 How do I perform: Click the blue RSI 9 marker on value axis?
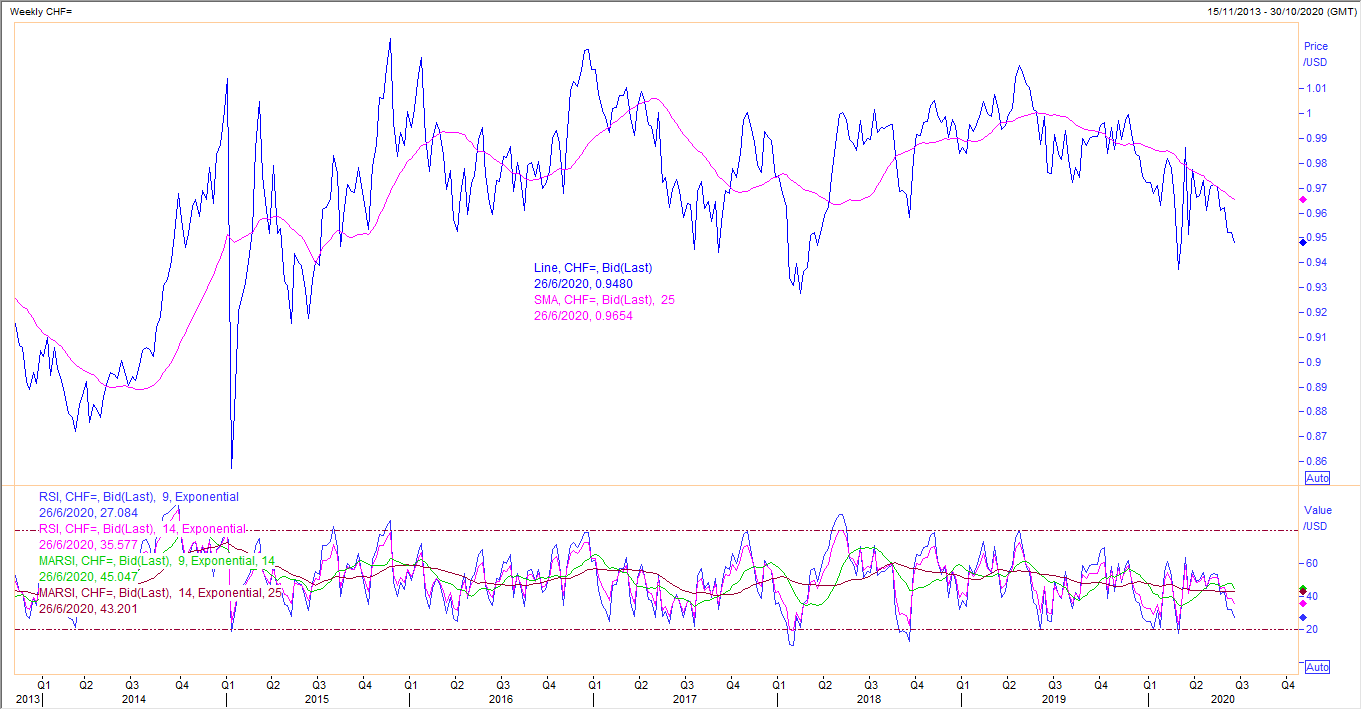pyautogui.click(x=1302, y=618)
